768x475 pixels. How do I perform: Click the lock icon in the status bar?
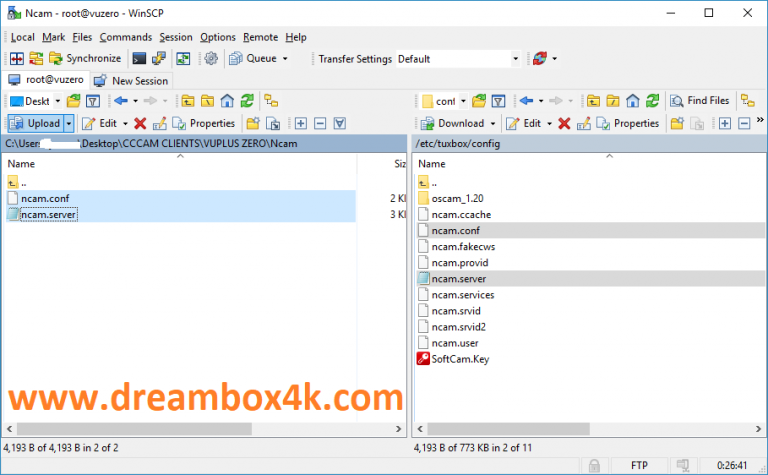click(594, 466)
